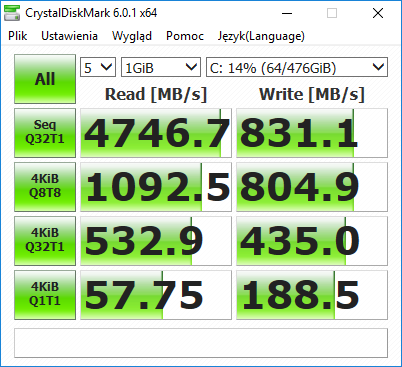Click the CrystalDiskMark app icon in title bar

(12, 13)
